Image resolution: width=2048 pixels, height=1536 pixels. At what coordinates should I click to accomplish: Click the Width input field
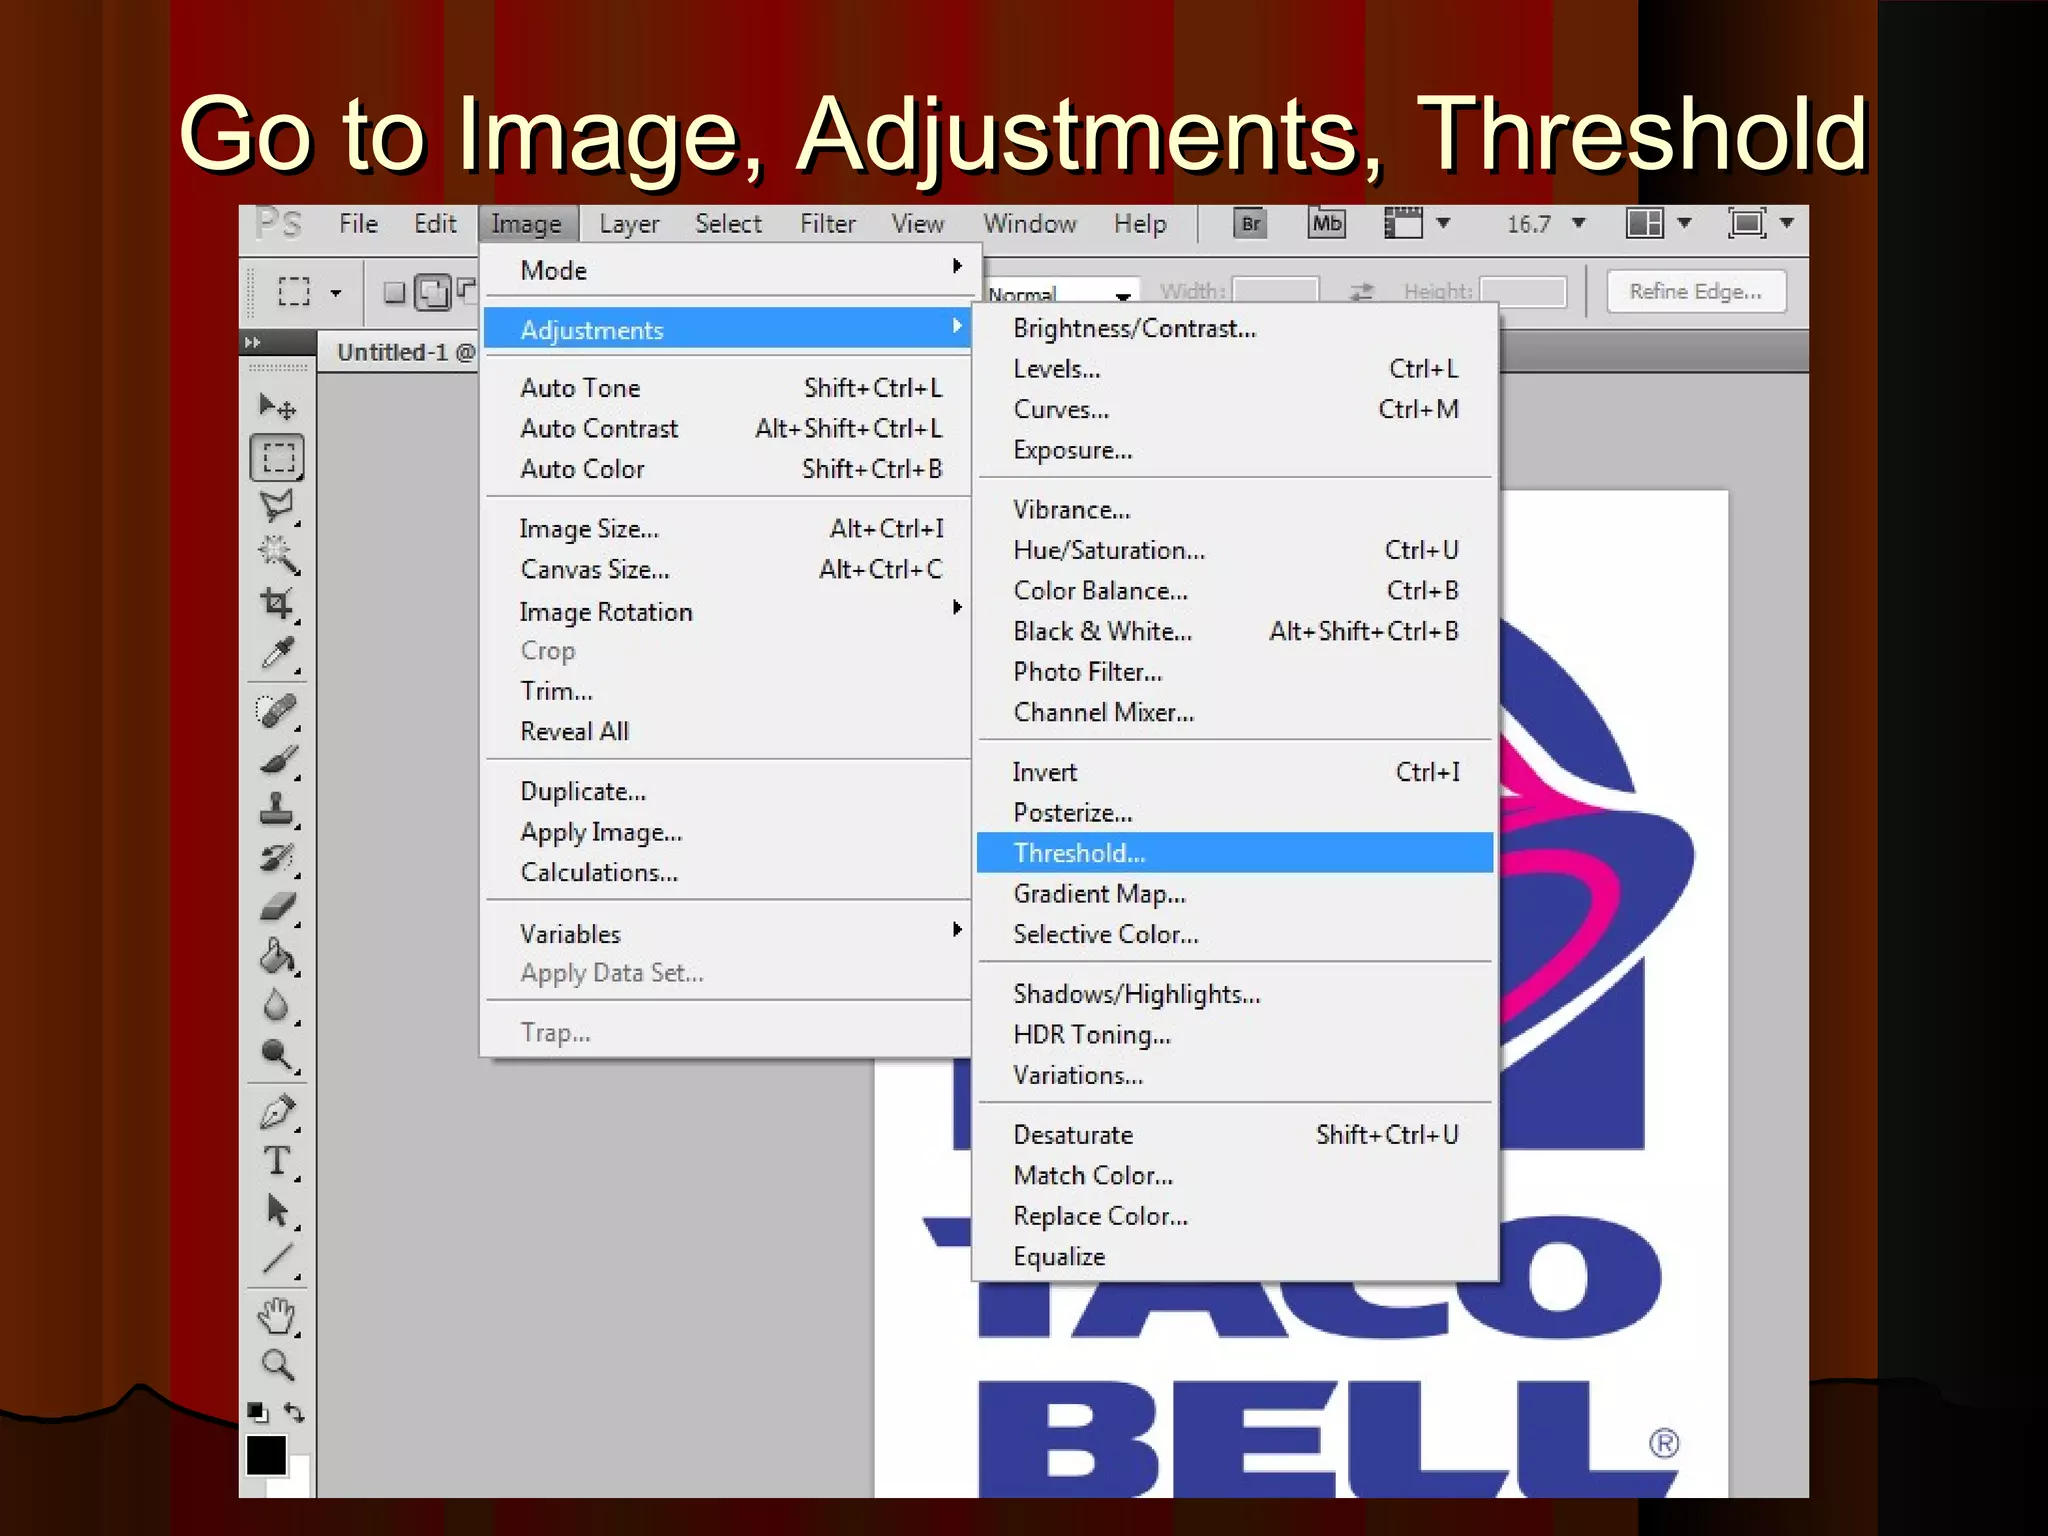pyautogui.click(x=1275, y=292)
